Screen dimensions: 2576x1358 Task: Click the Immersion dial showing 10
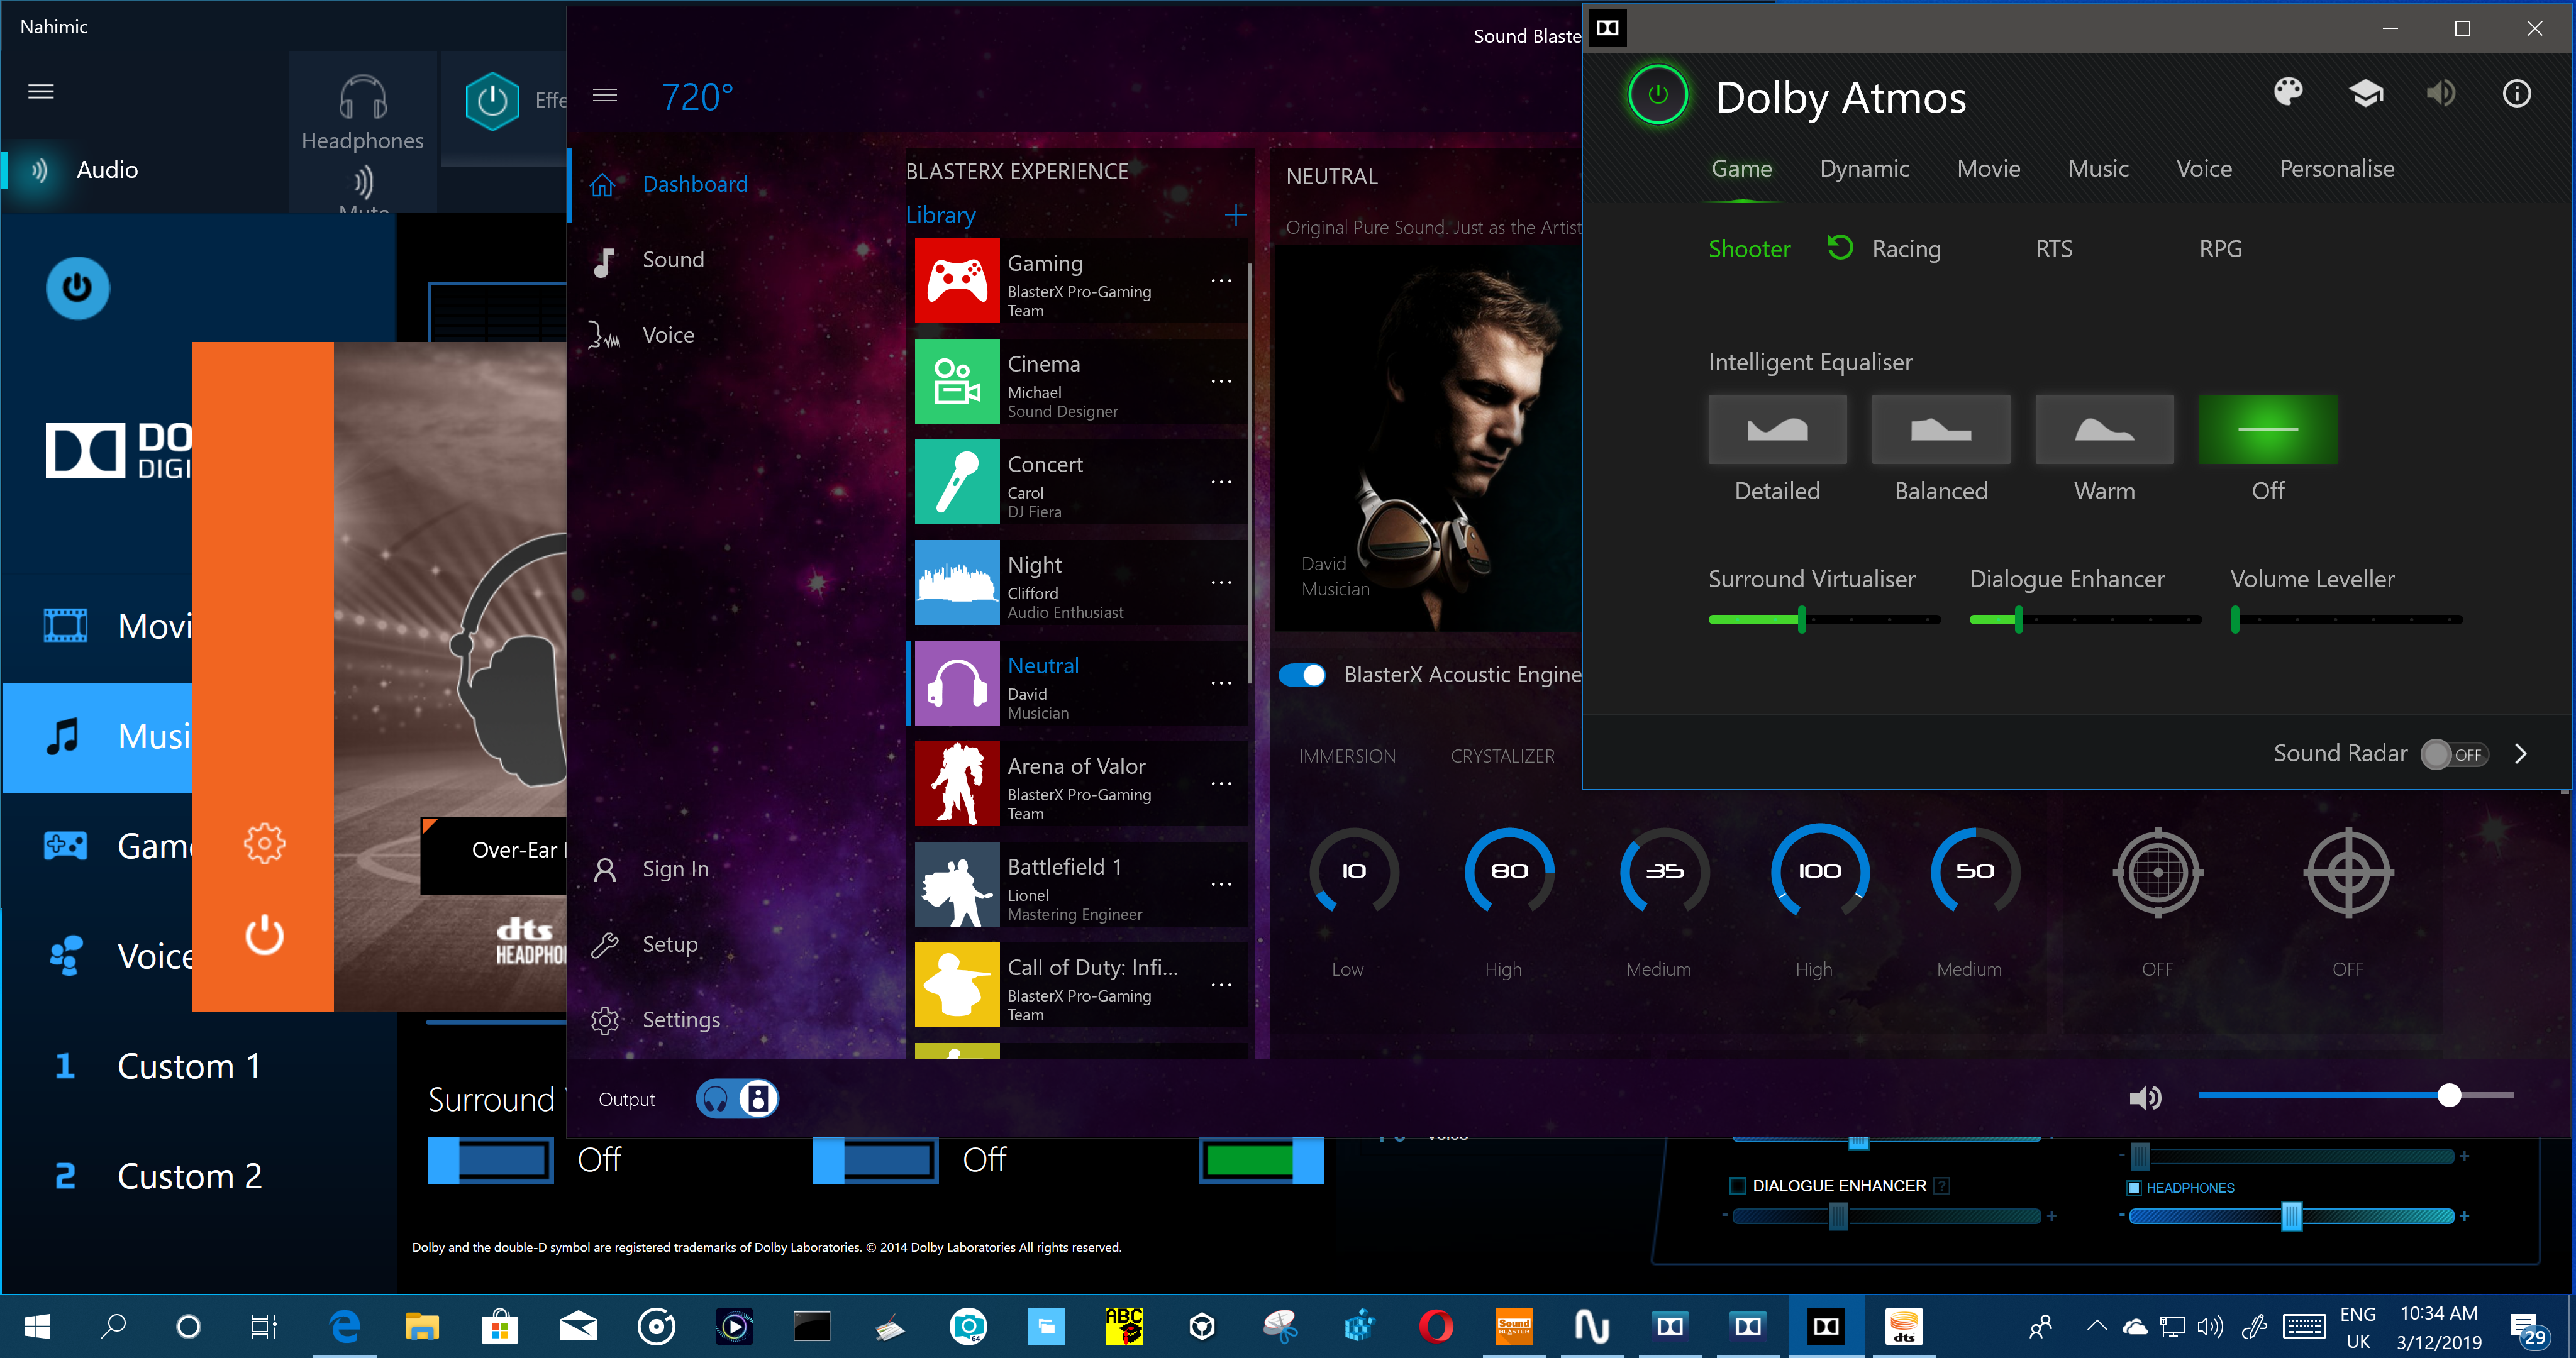point(1353,872)
